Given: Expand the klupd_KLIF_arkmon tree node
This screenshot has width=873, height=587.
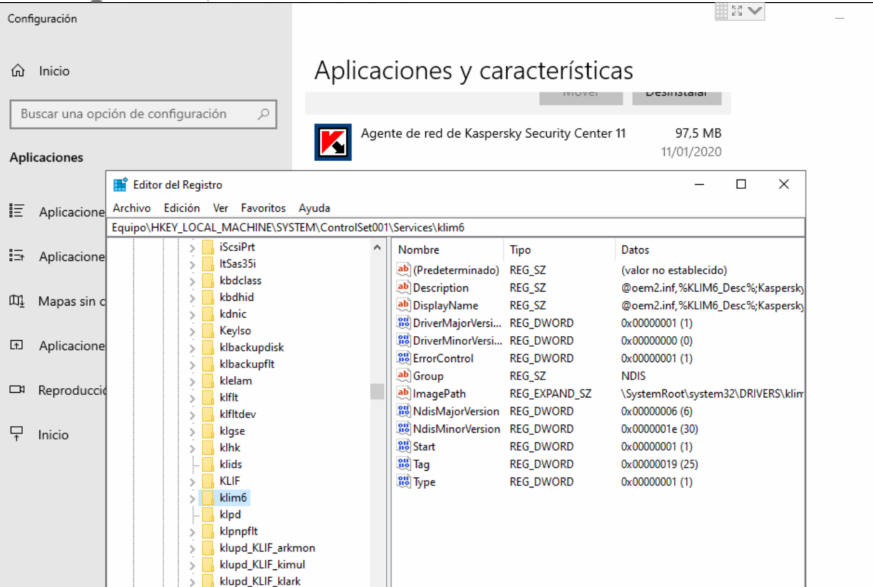Looking at the screenshot, I should pos(192,549).
